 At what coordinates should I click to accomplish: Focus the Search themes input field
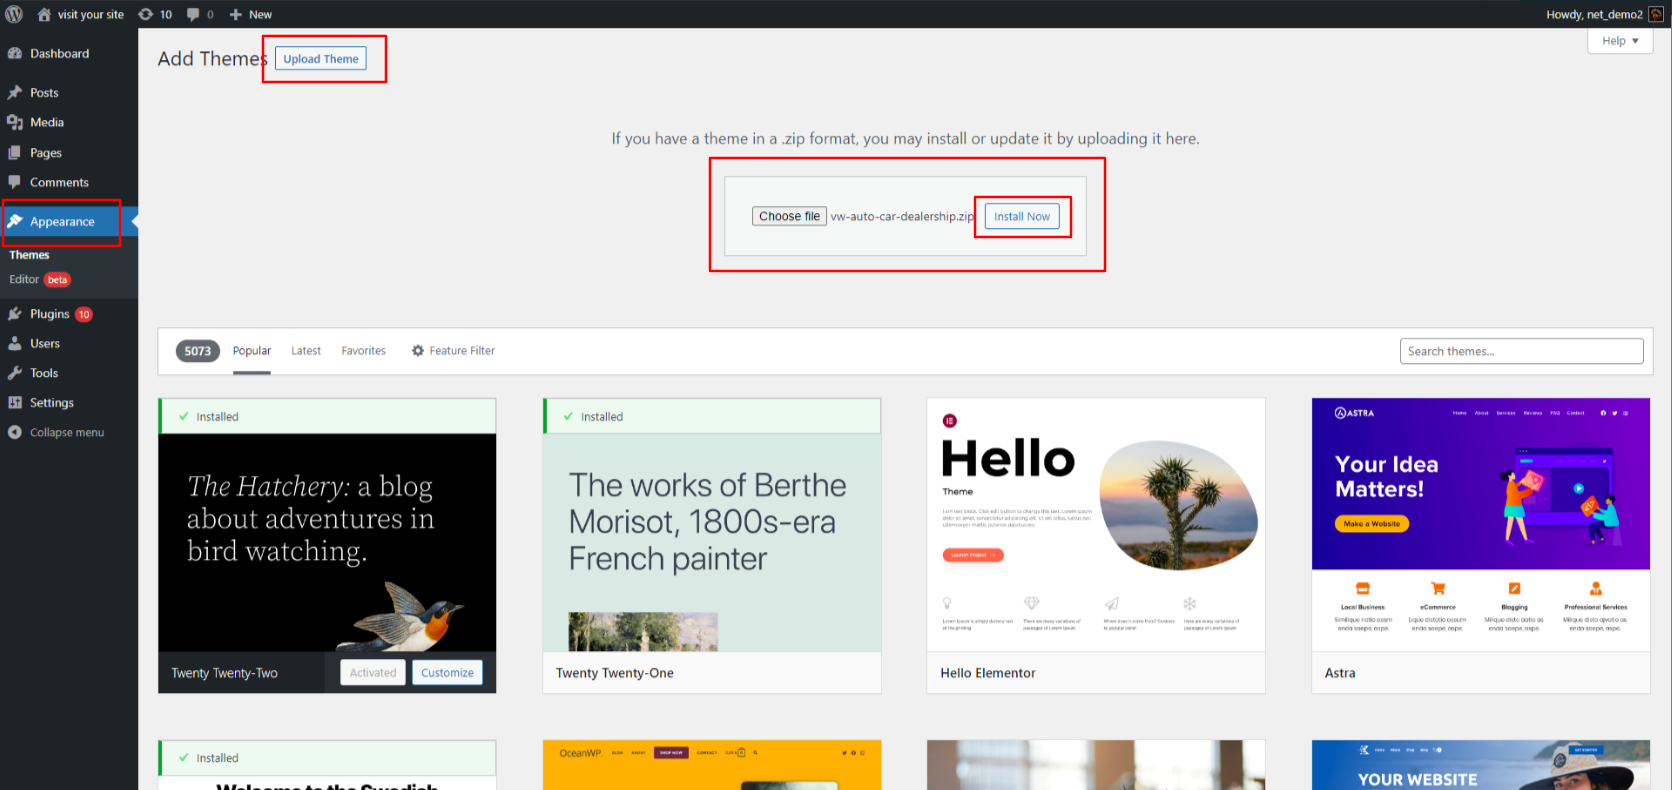(x=1520, y=351)
